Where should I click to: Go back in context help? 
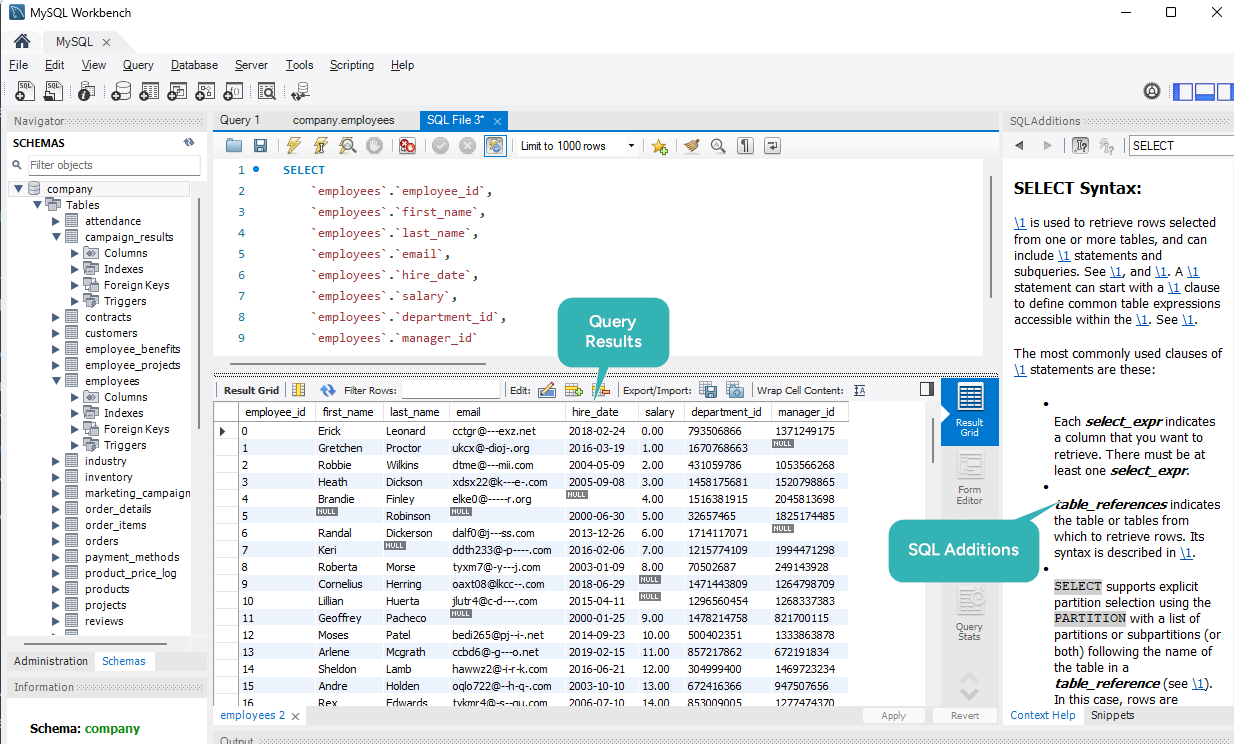pyautogui.click(x=1019, y=146)
